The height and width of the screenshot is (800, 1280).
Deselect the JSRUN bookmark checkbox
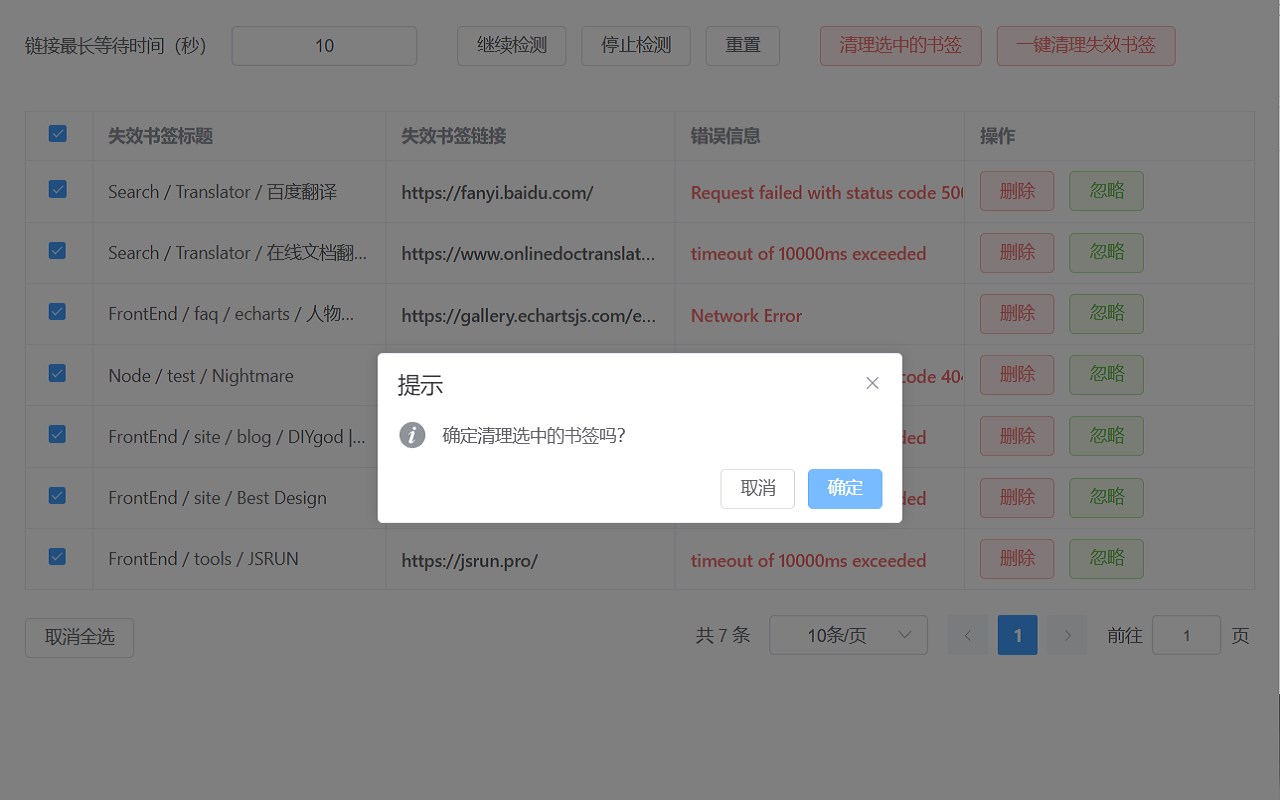(x=58, y=557)
